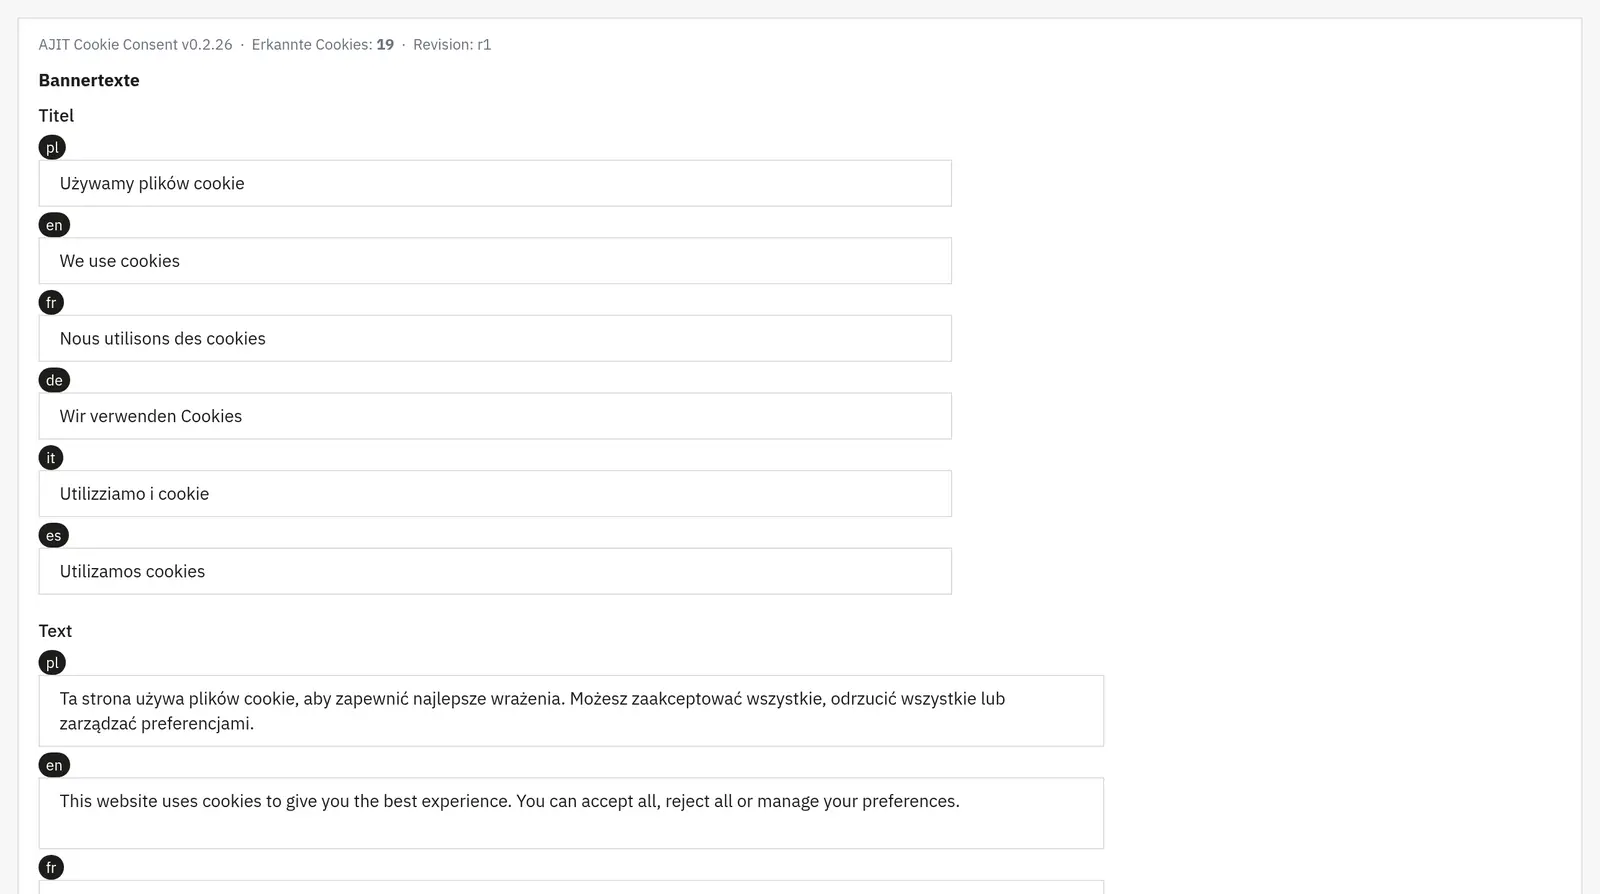This screenshot has width=1600, height=894.
Task: Click the 'Bannertexte' heading
Action: pos(89,80)
